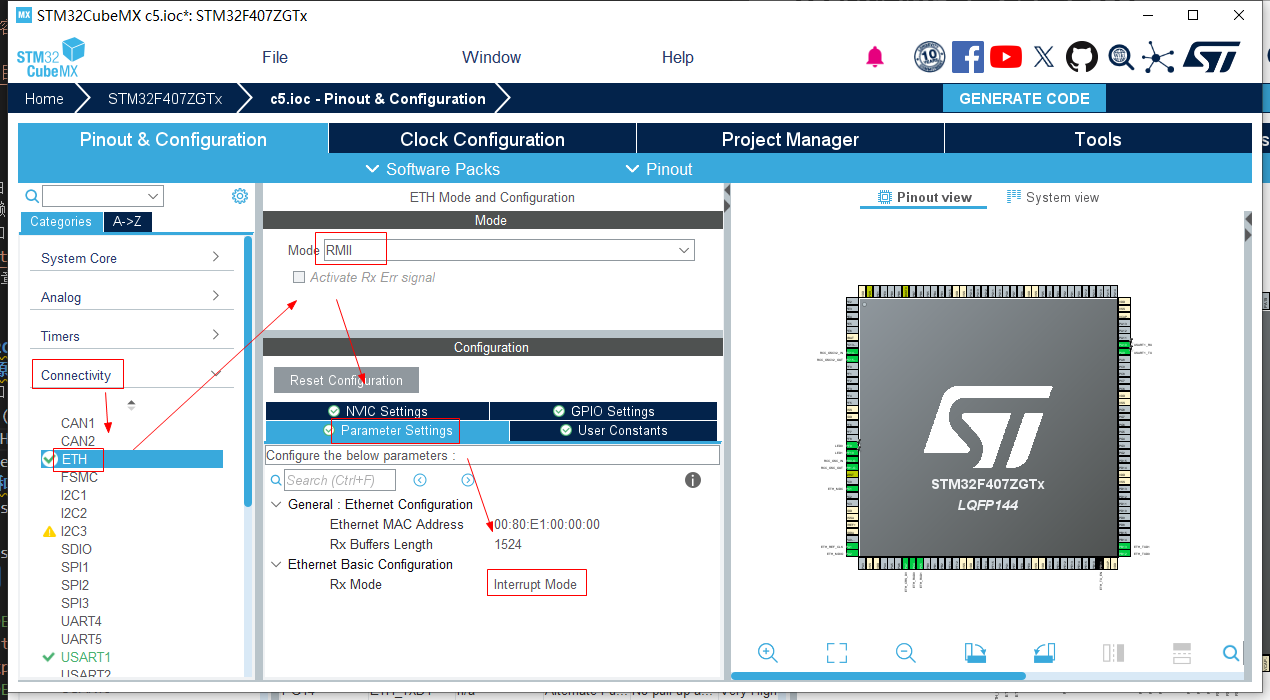Open the Window menu
Viewport: 1270px width, 700px height.
[x=491, y=57]
